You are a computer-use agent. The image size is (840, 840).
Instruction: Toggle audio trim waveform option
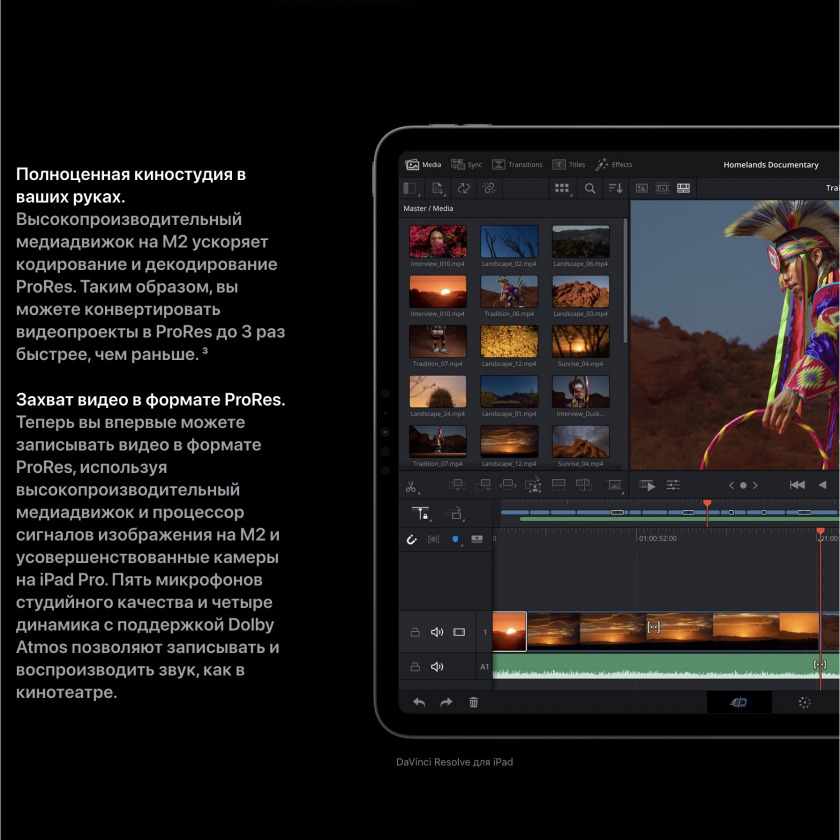coord(433,539)
